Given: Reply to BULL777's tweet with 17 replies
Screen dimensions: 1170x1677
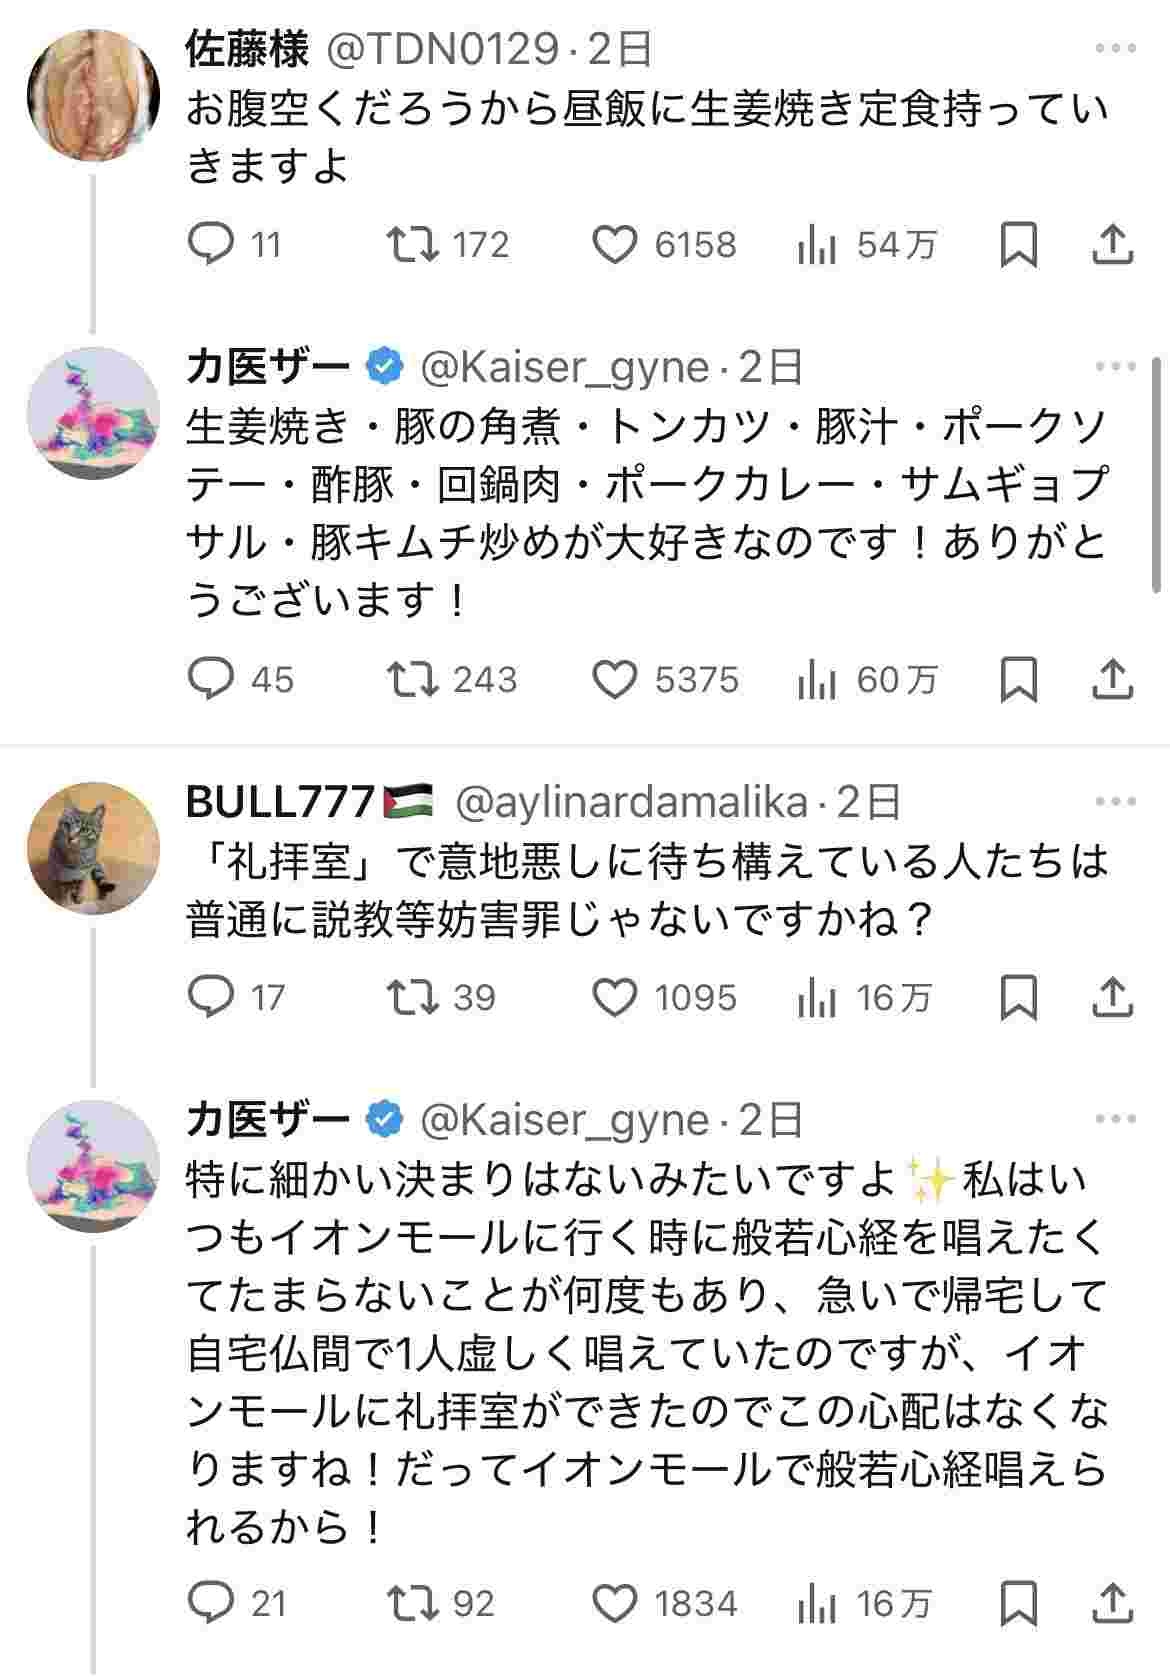Looking at the screenshot, I should [212, 997].
